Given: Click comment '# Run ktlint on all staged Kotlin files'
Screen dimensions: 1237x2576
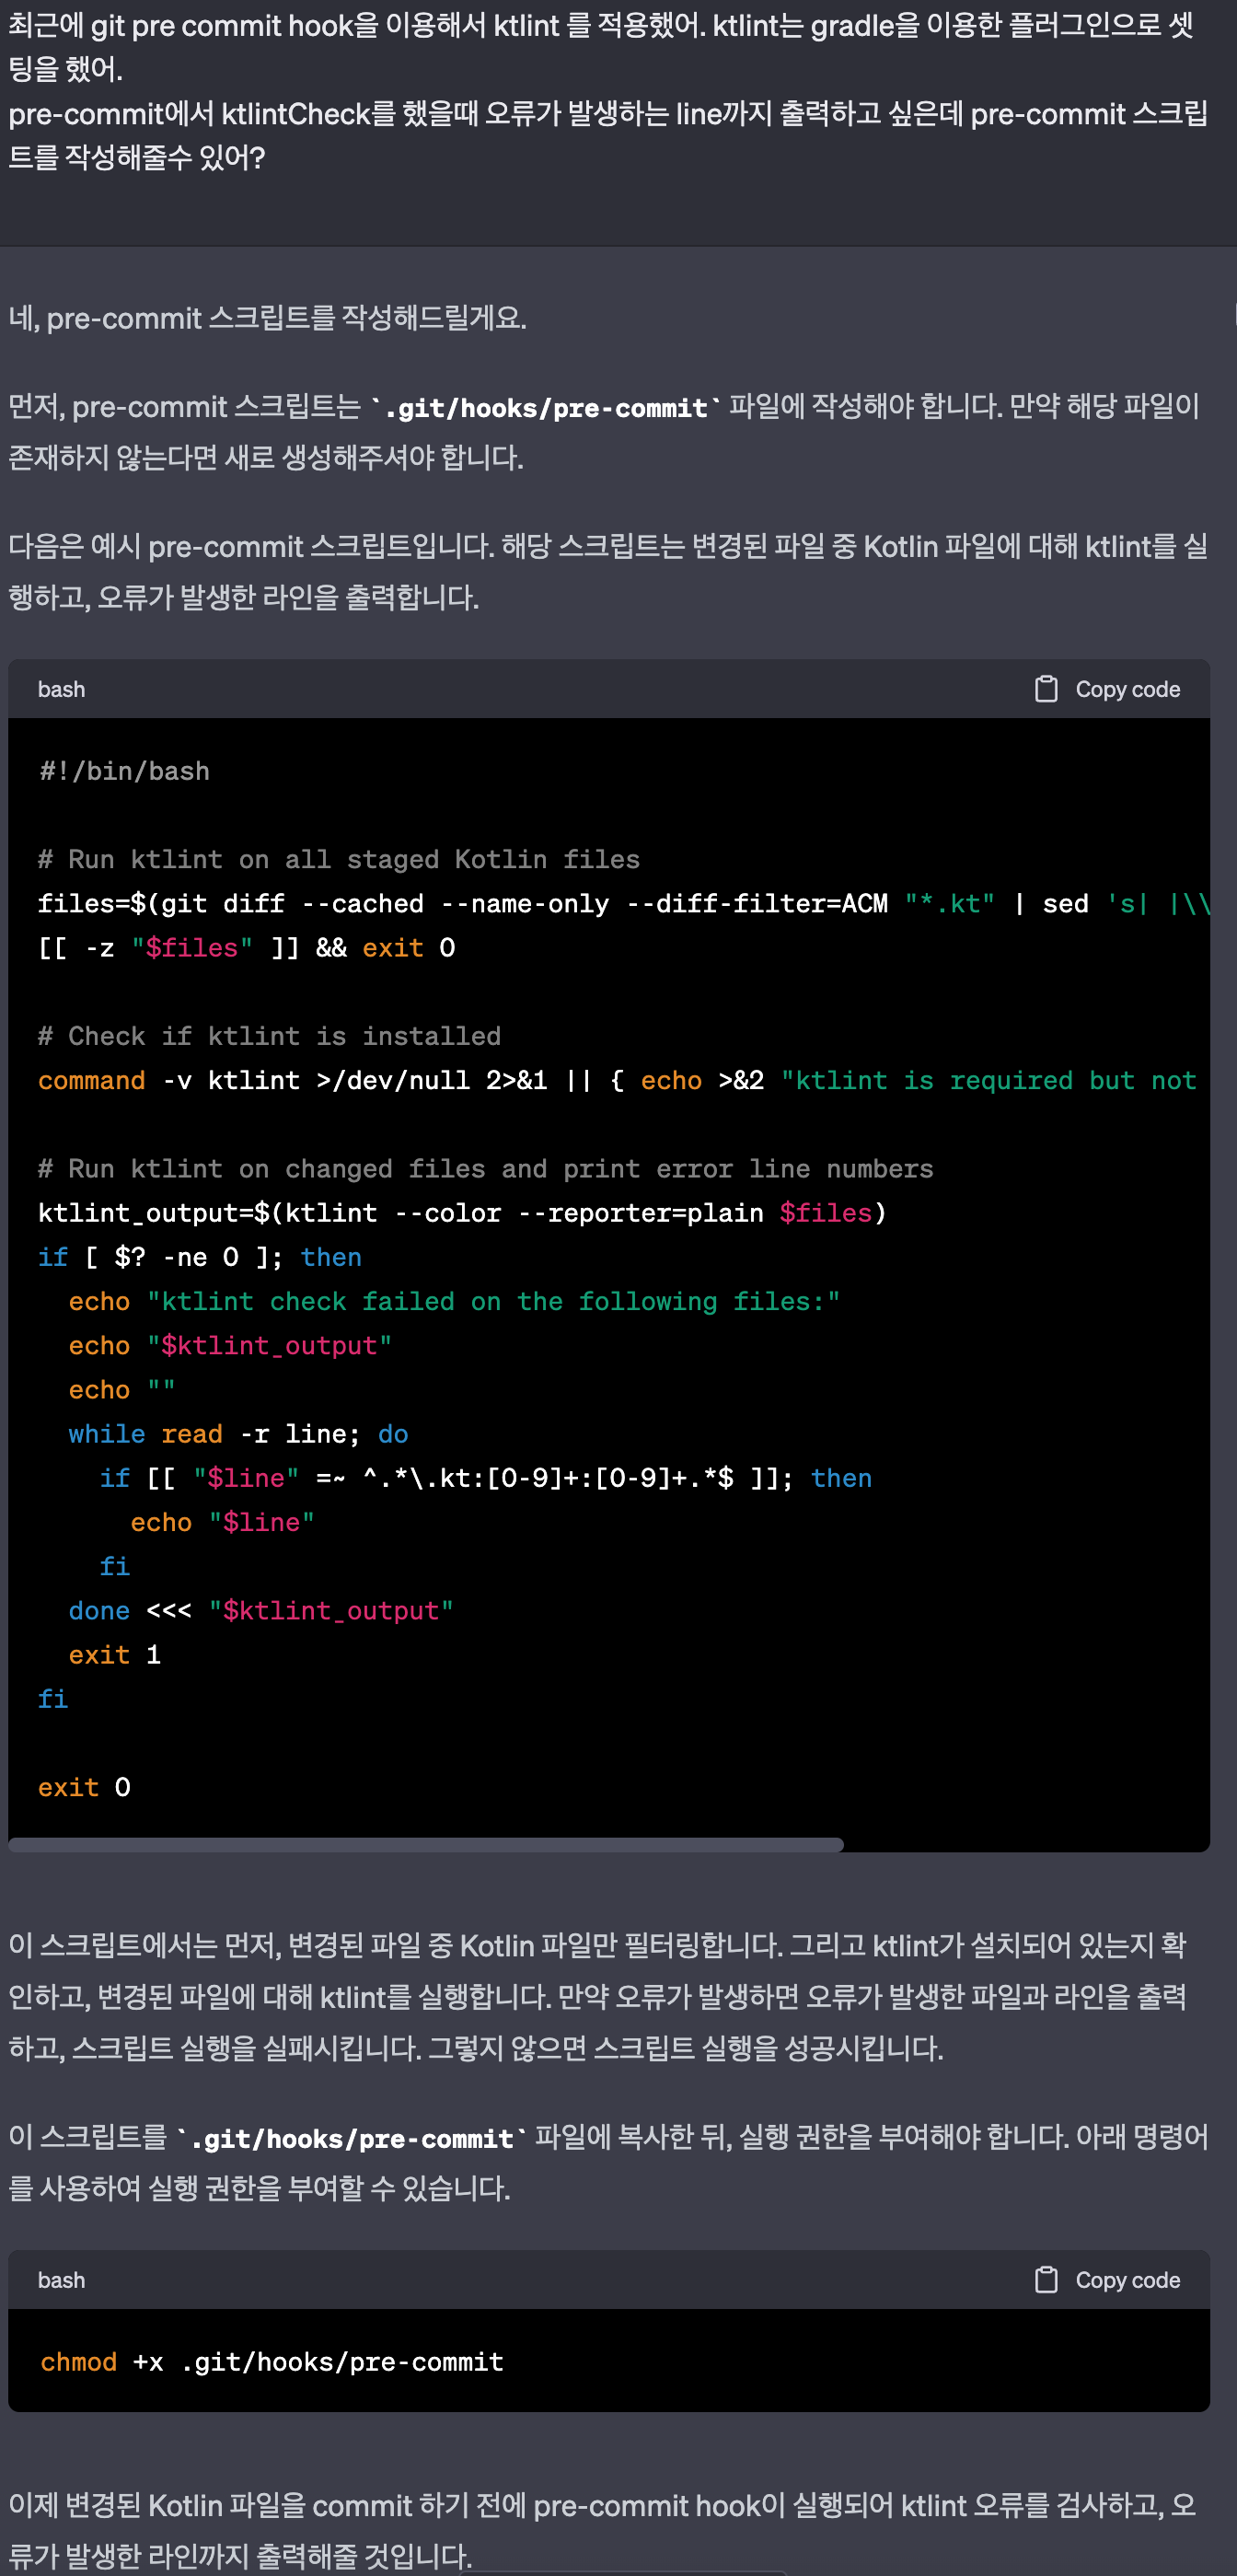Looking at the screenshot, I should tap(339, 859).
